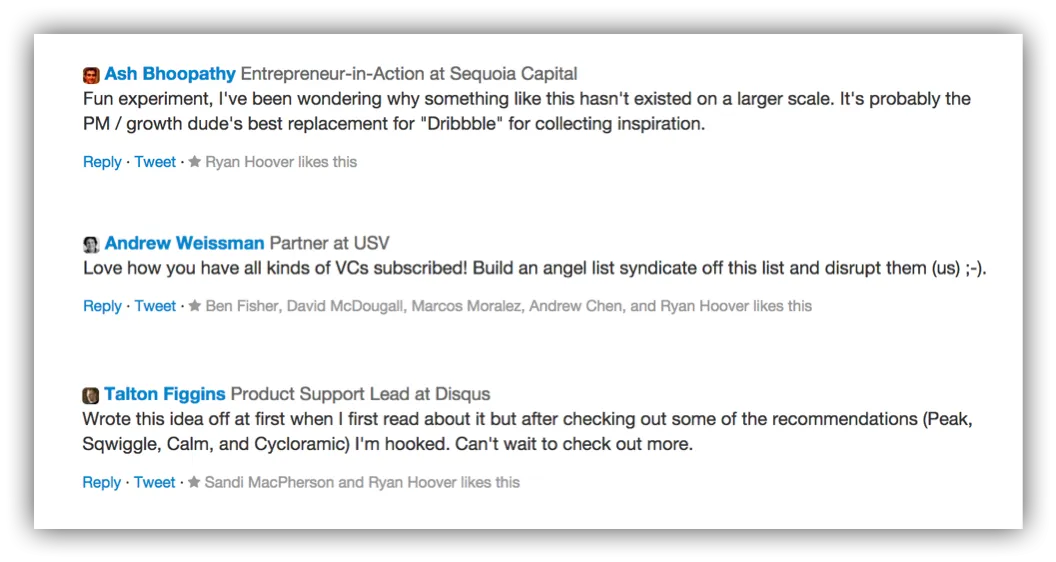Click Ben Fisher in Andrew's likes list
Screen dimensions: 1056x562
coord(241,306)
